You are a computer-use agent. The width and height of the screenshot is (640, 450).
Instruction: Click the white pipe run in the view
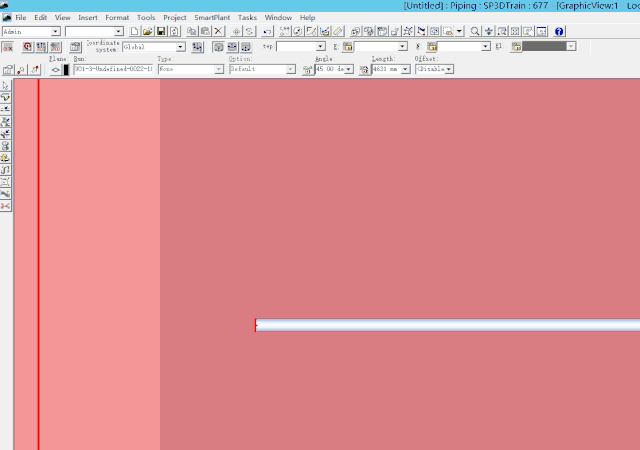(x=447, y=325)
